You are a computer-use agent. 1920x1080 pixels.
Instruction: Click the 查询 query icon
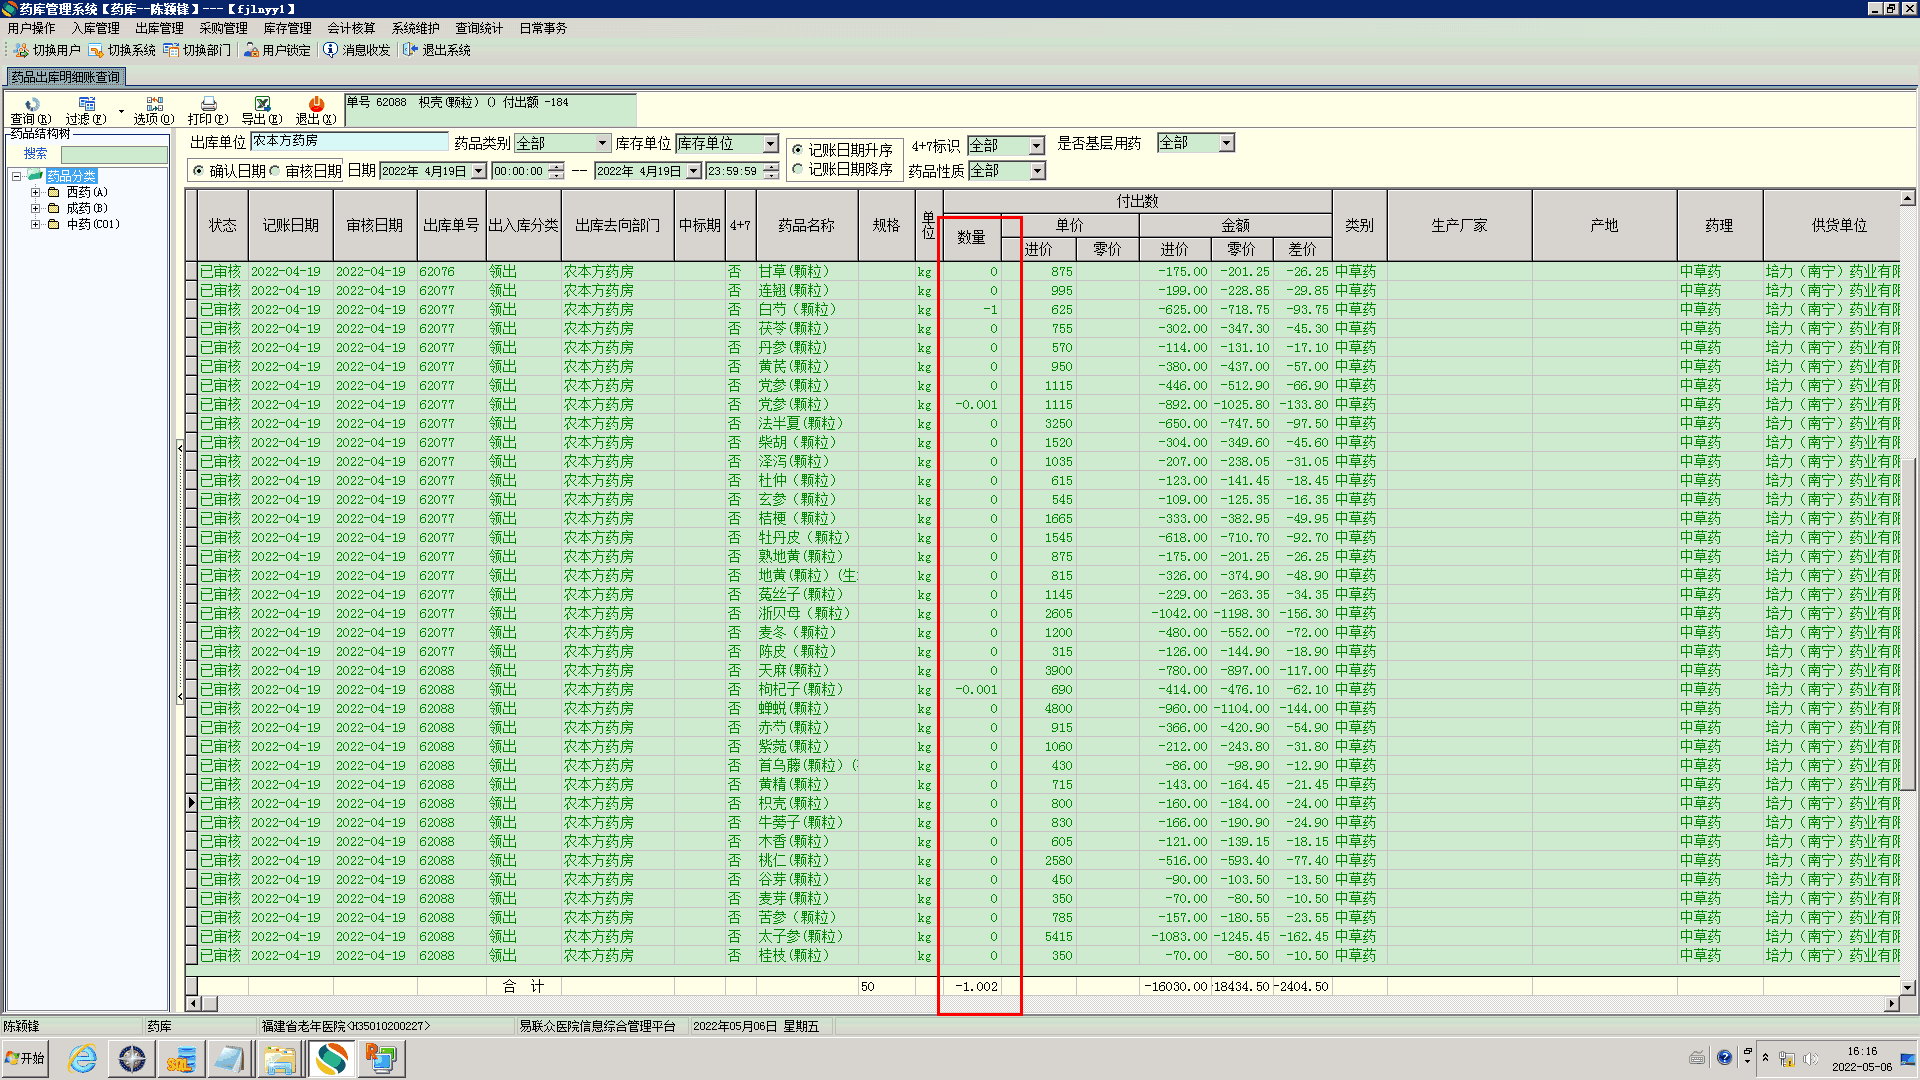pos(31,105)
